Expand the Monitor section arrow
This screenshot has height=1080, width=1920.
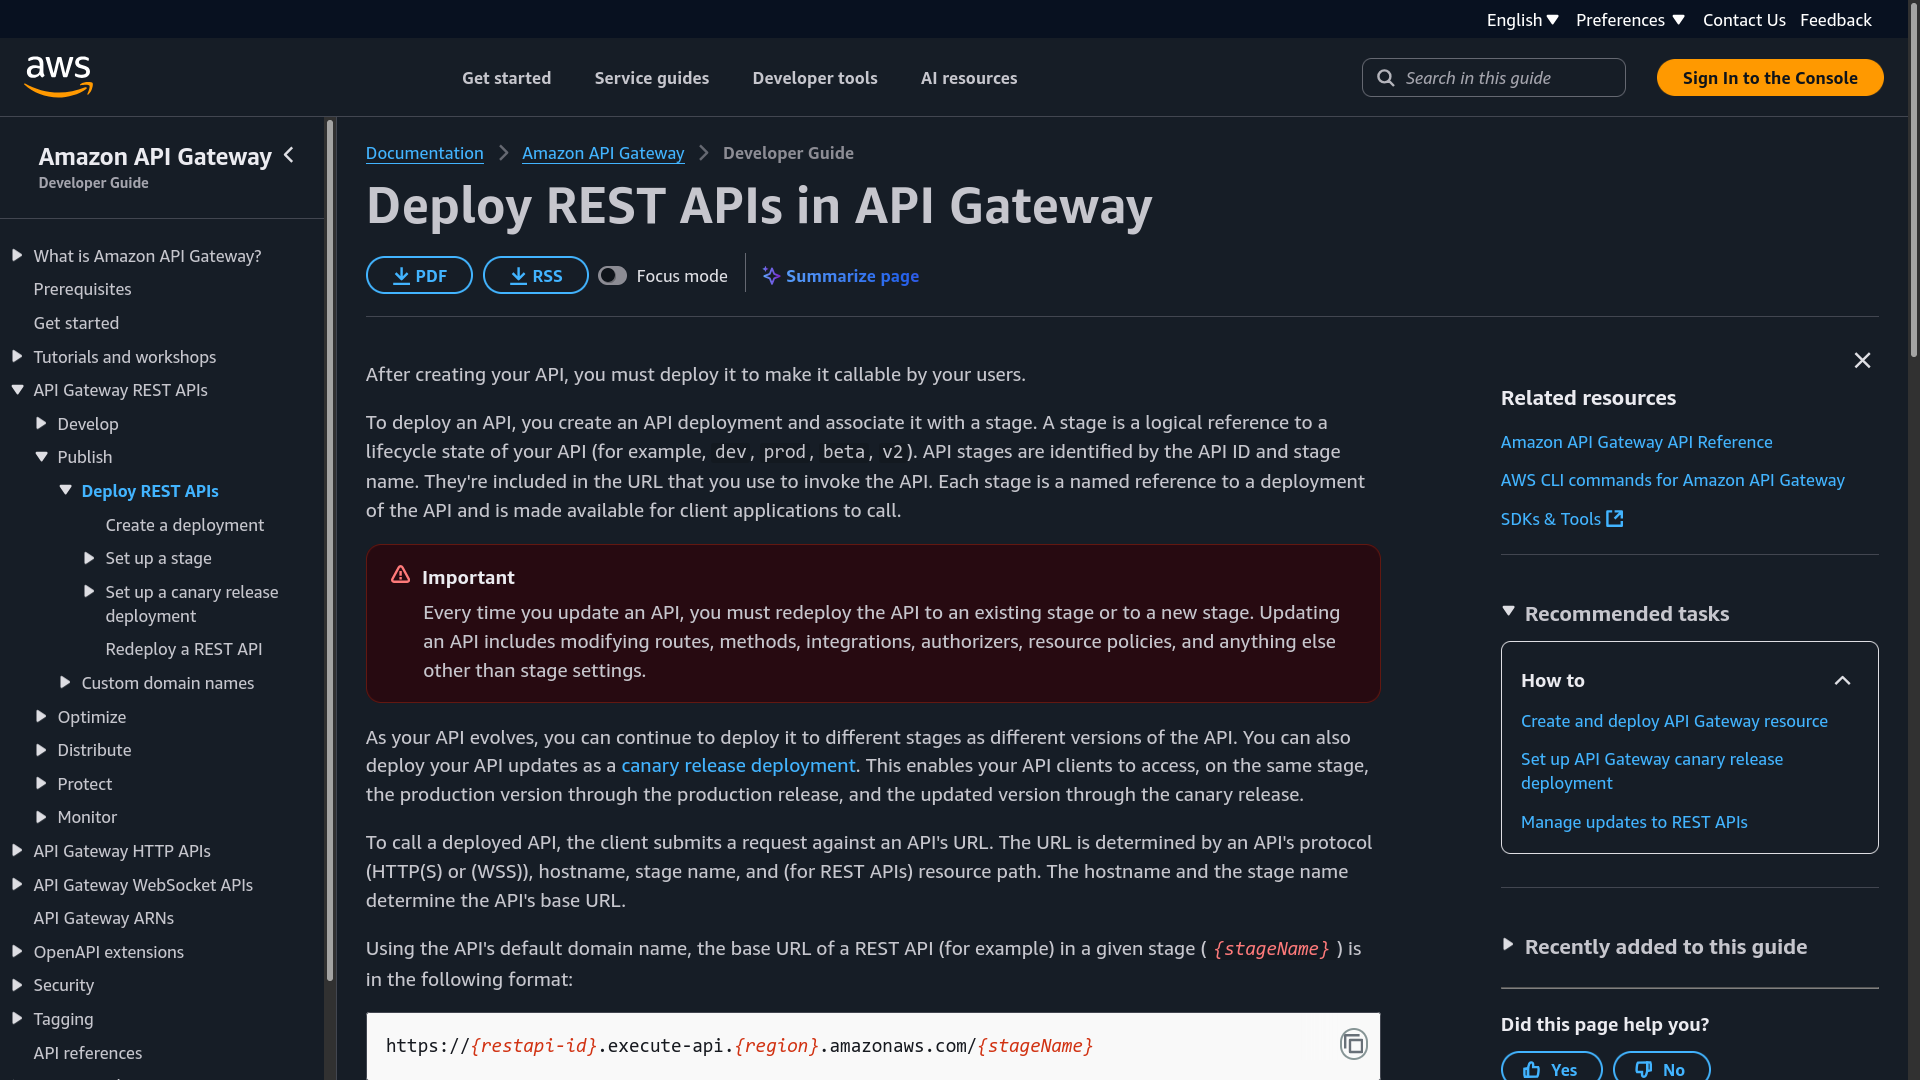pyautogui.click(x=41, y=817)
